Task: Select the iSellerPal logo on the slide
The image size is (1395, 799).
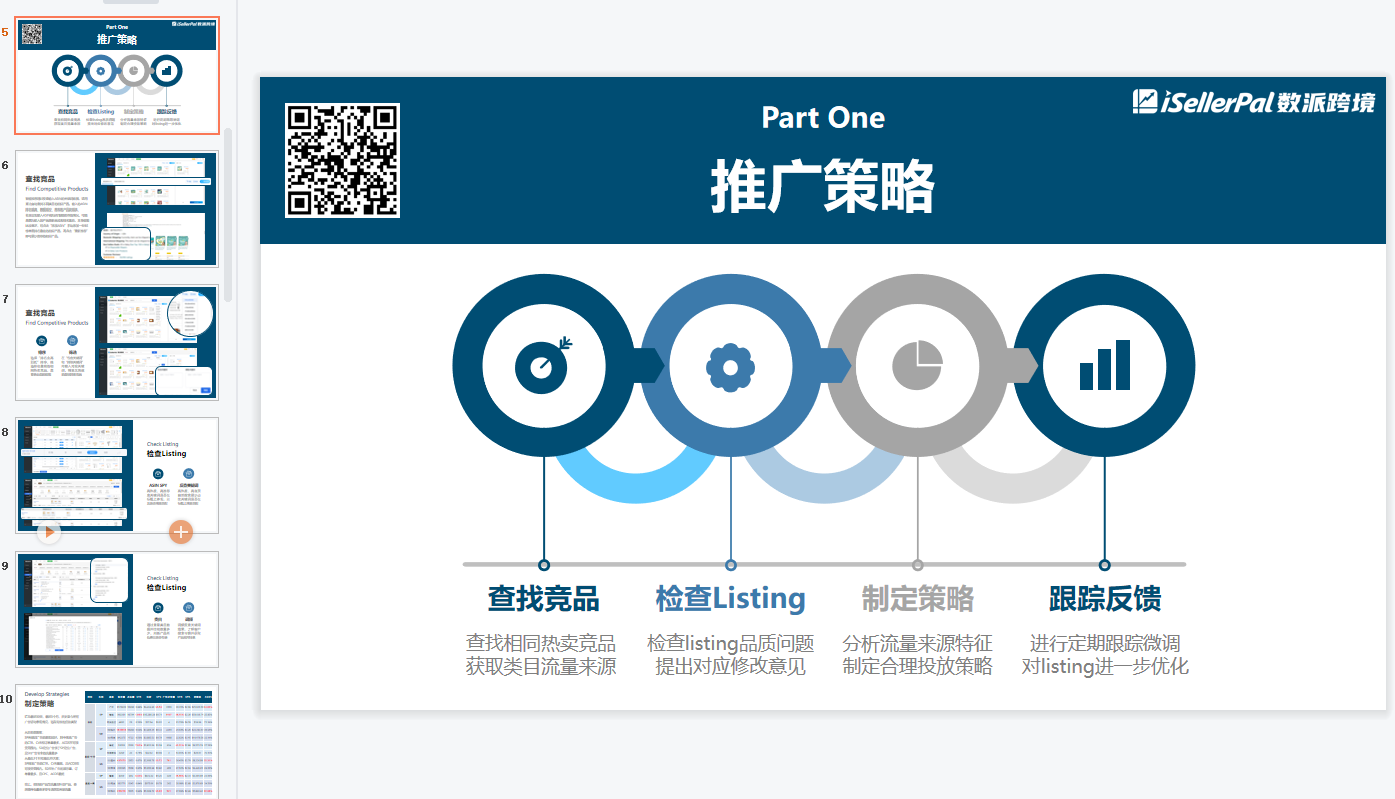Action: pyautogui.click(x=1254, y=101)
